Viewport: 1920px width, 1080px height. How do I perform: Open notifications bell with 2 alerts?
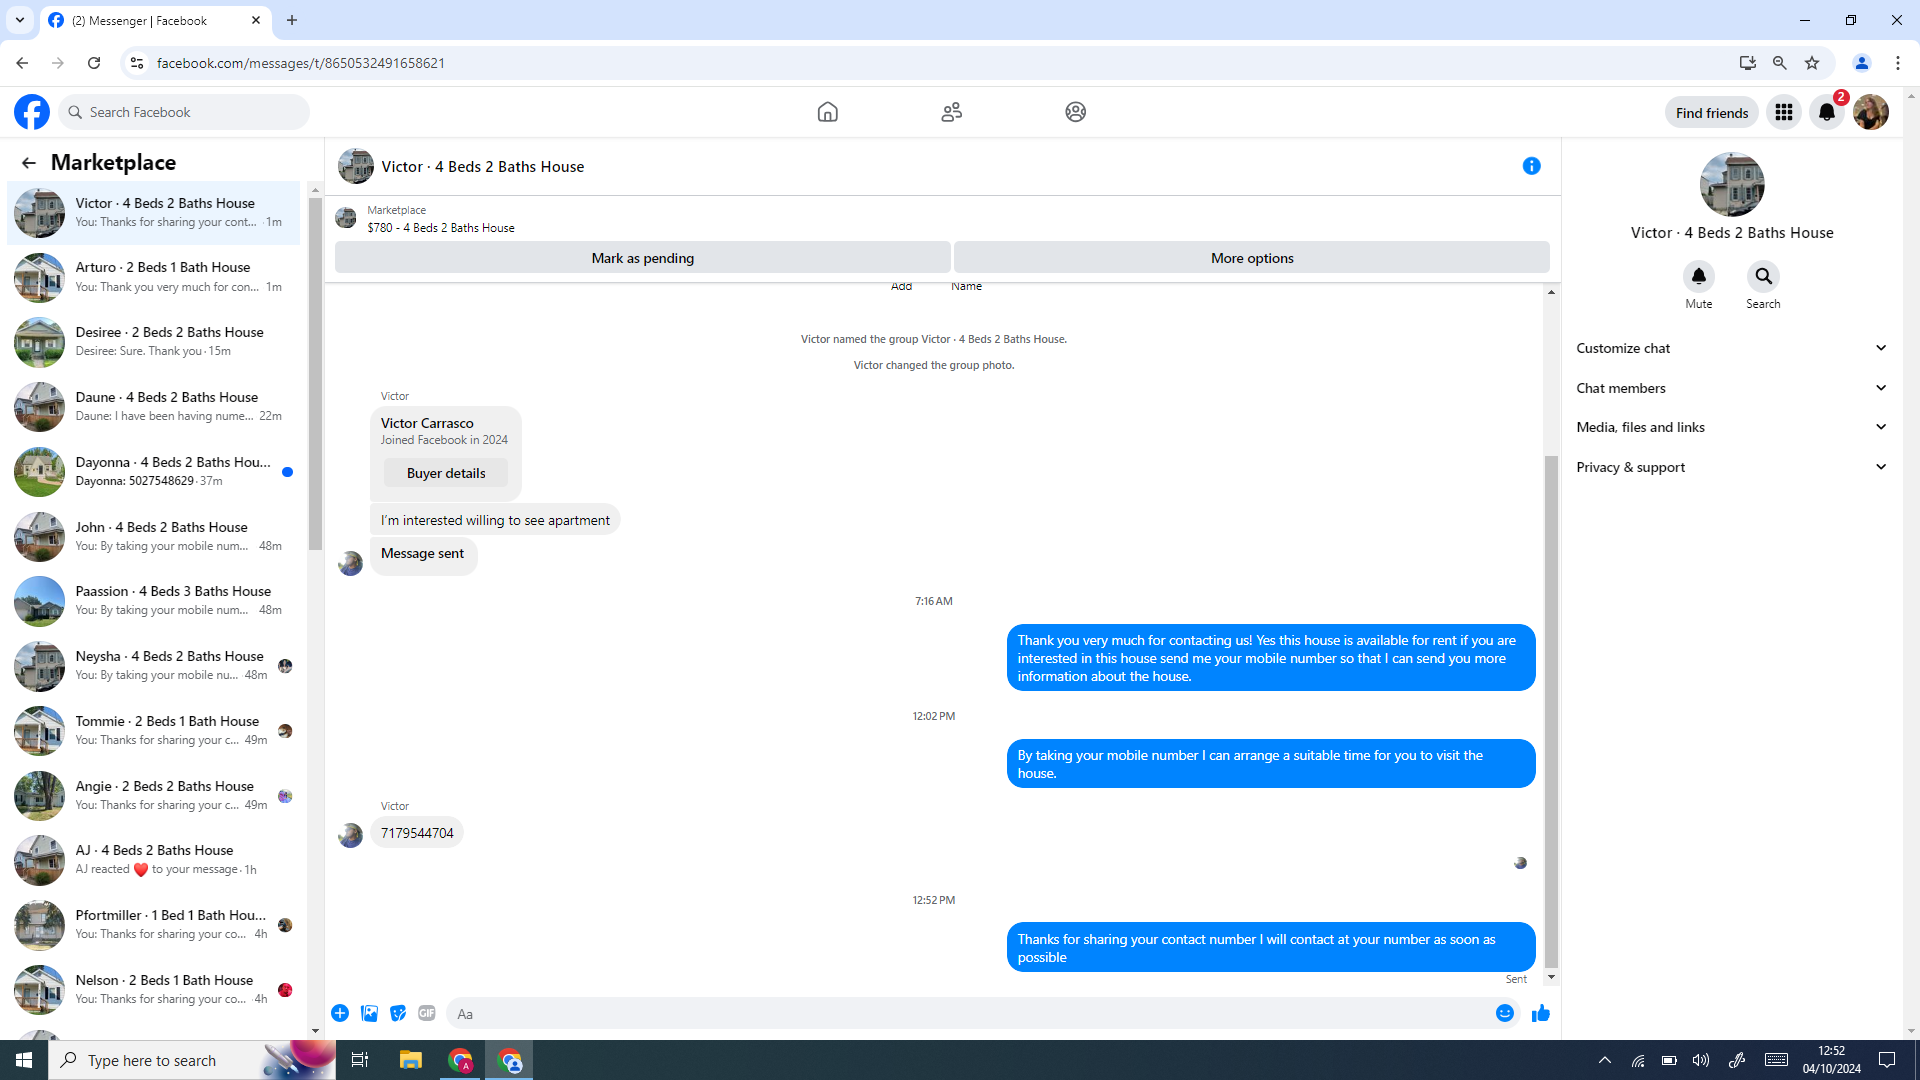pyautogui.click(x=1827, y=112)
